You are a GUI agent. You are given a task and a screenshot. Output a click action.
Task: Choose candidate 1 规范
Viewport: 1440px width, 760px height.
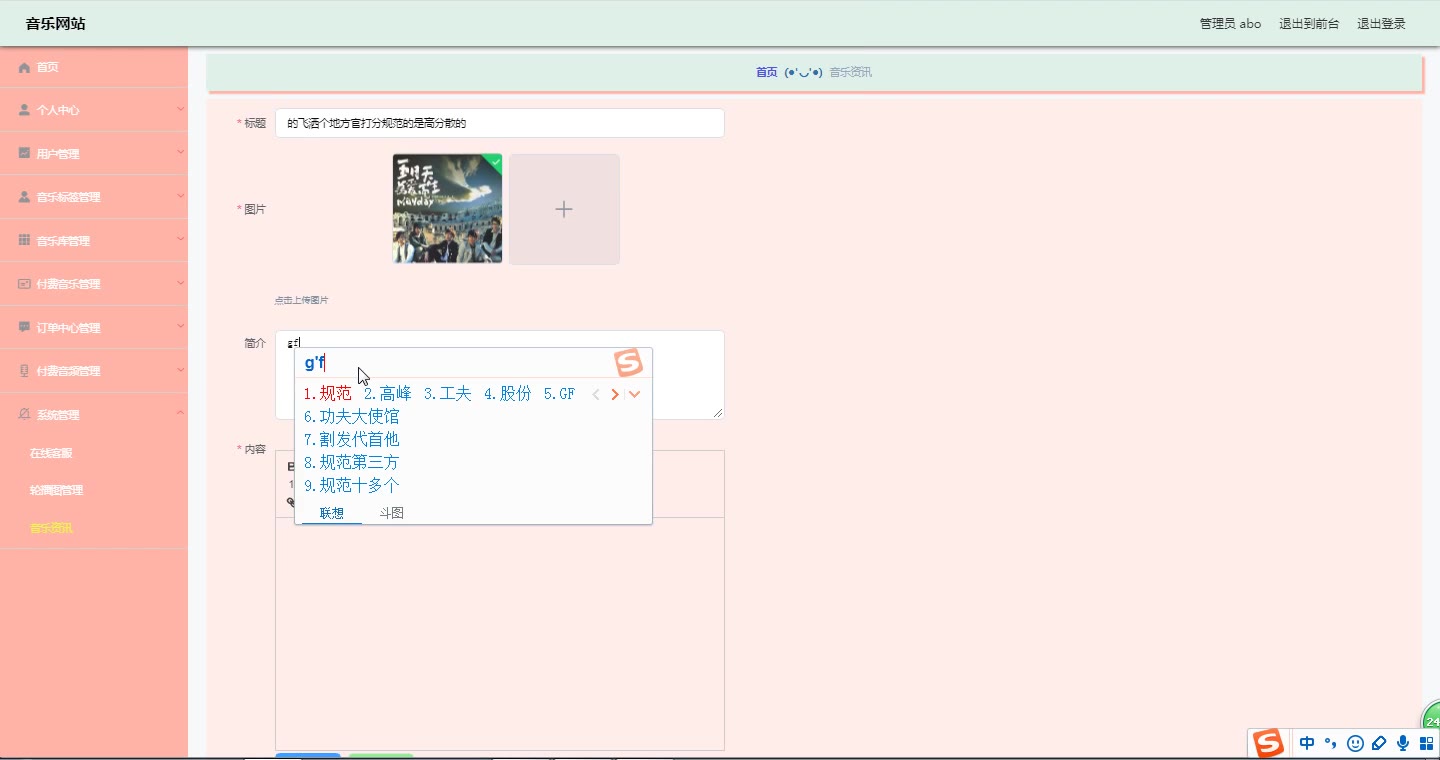coord(328,394)
